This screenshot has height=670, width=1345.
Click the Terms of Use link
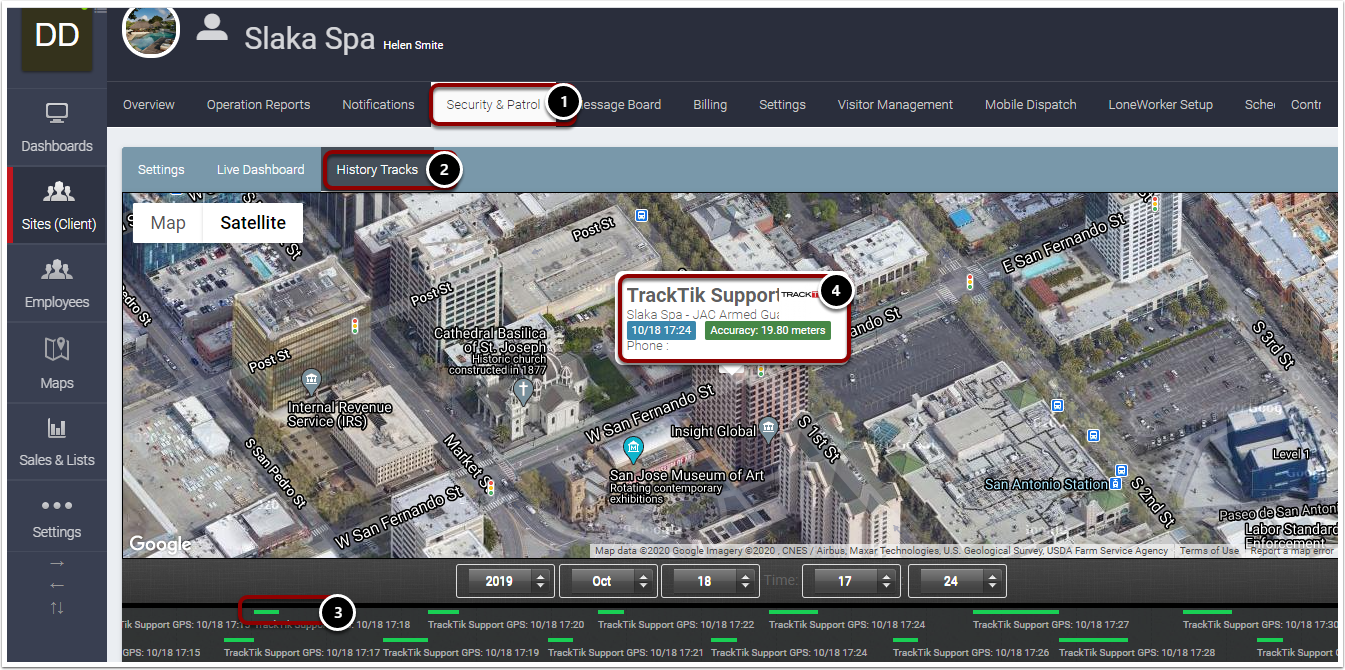[x=1210, y=549]
